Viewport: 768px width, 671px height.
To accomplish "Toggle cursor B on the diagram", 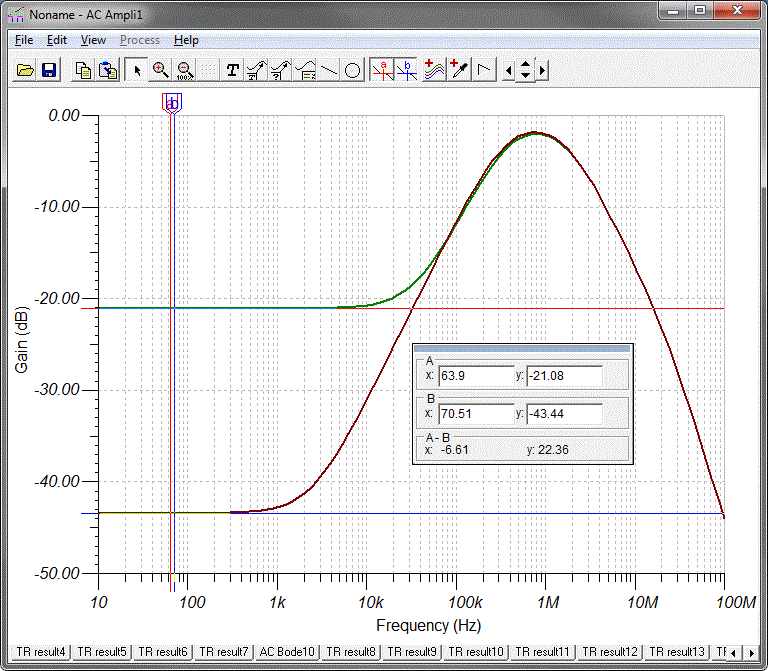I will pyautogui.click(x=406, y=70).
